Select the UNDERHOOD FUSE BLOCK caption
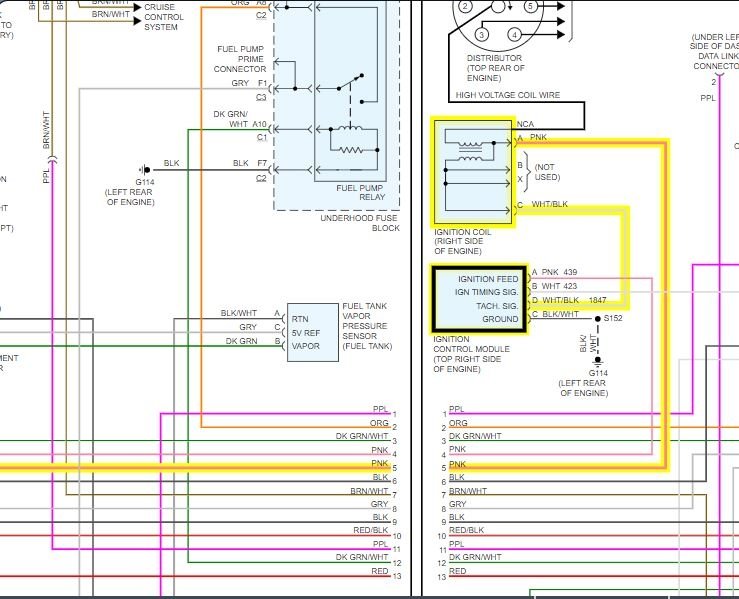 point(360,223)
